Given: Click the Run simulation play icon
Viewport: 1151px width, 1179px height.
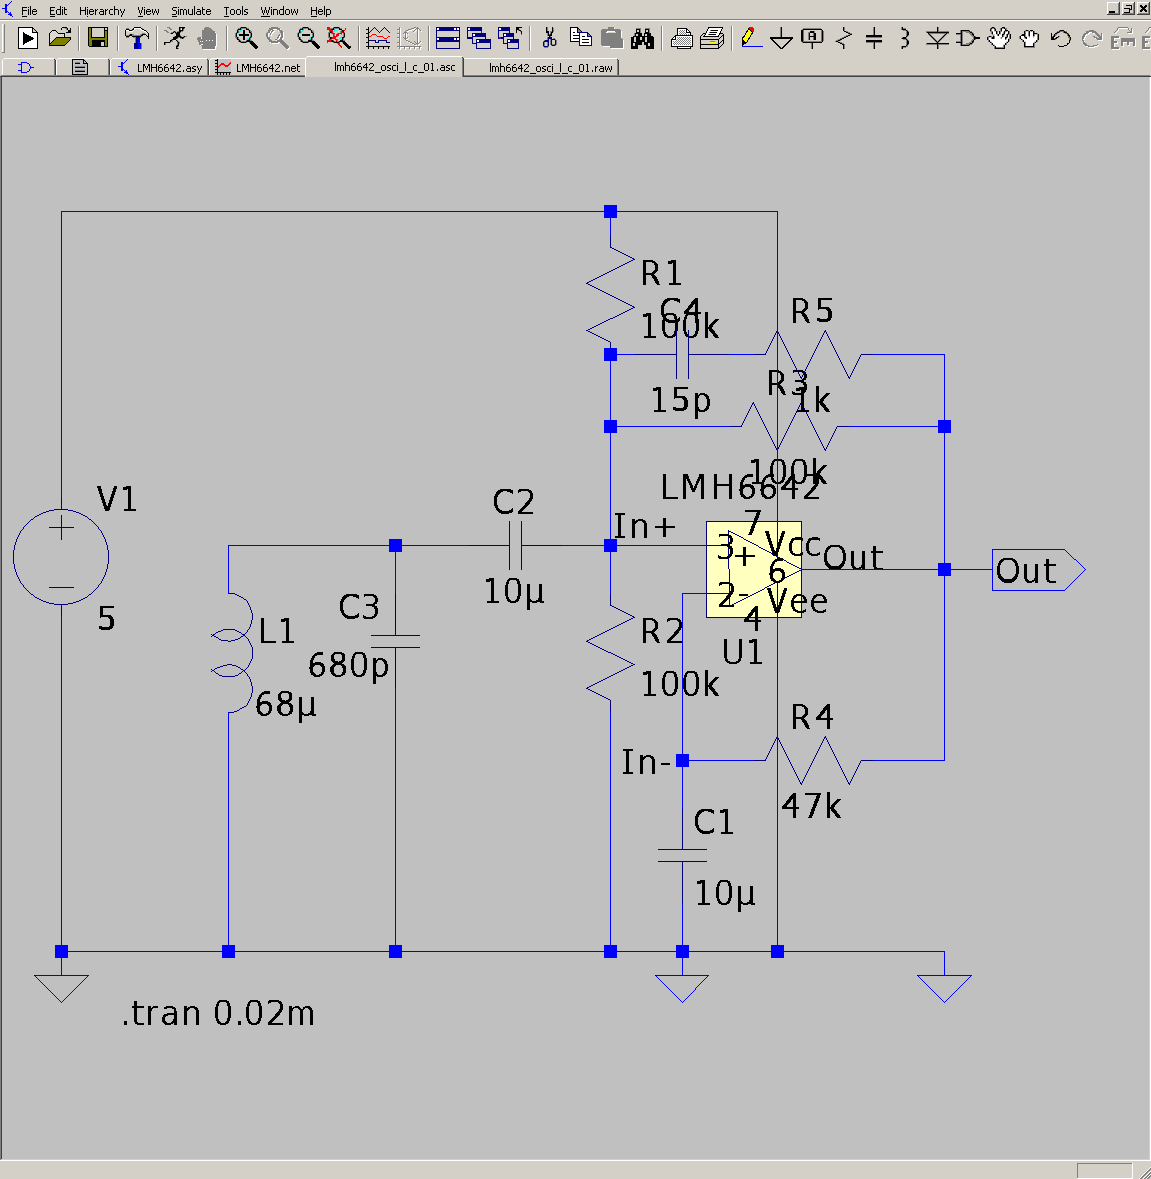Looking at the screenshot, I should (28, 38).
